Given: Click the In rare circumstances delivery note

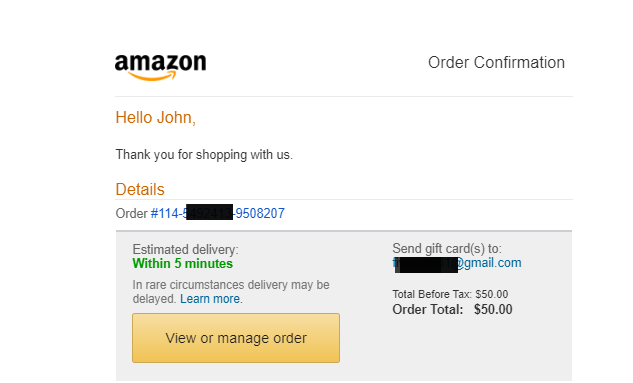Looking at the screenshot, I should 231,292.
